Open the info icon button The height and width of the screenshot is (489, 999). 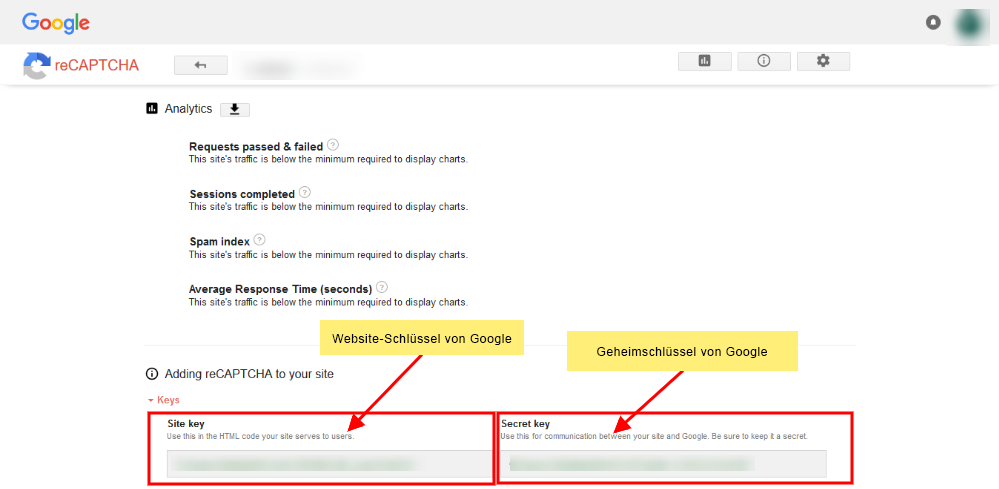pos(764,61)
